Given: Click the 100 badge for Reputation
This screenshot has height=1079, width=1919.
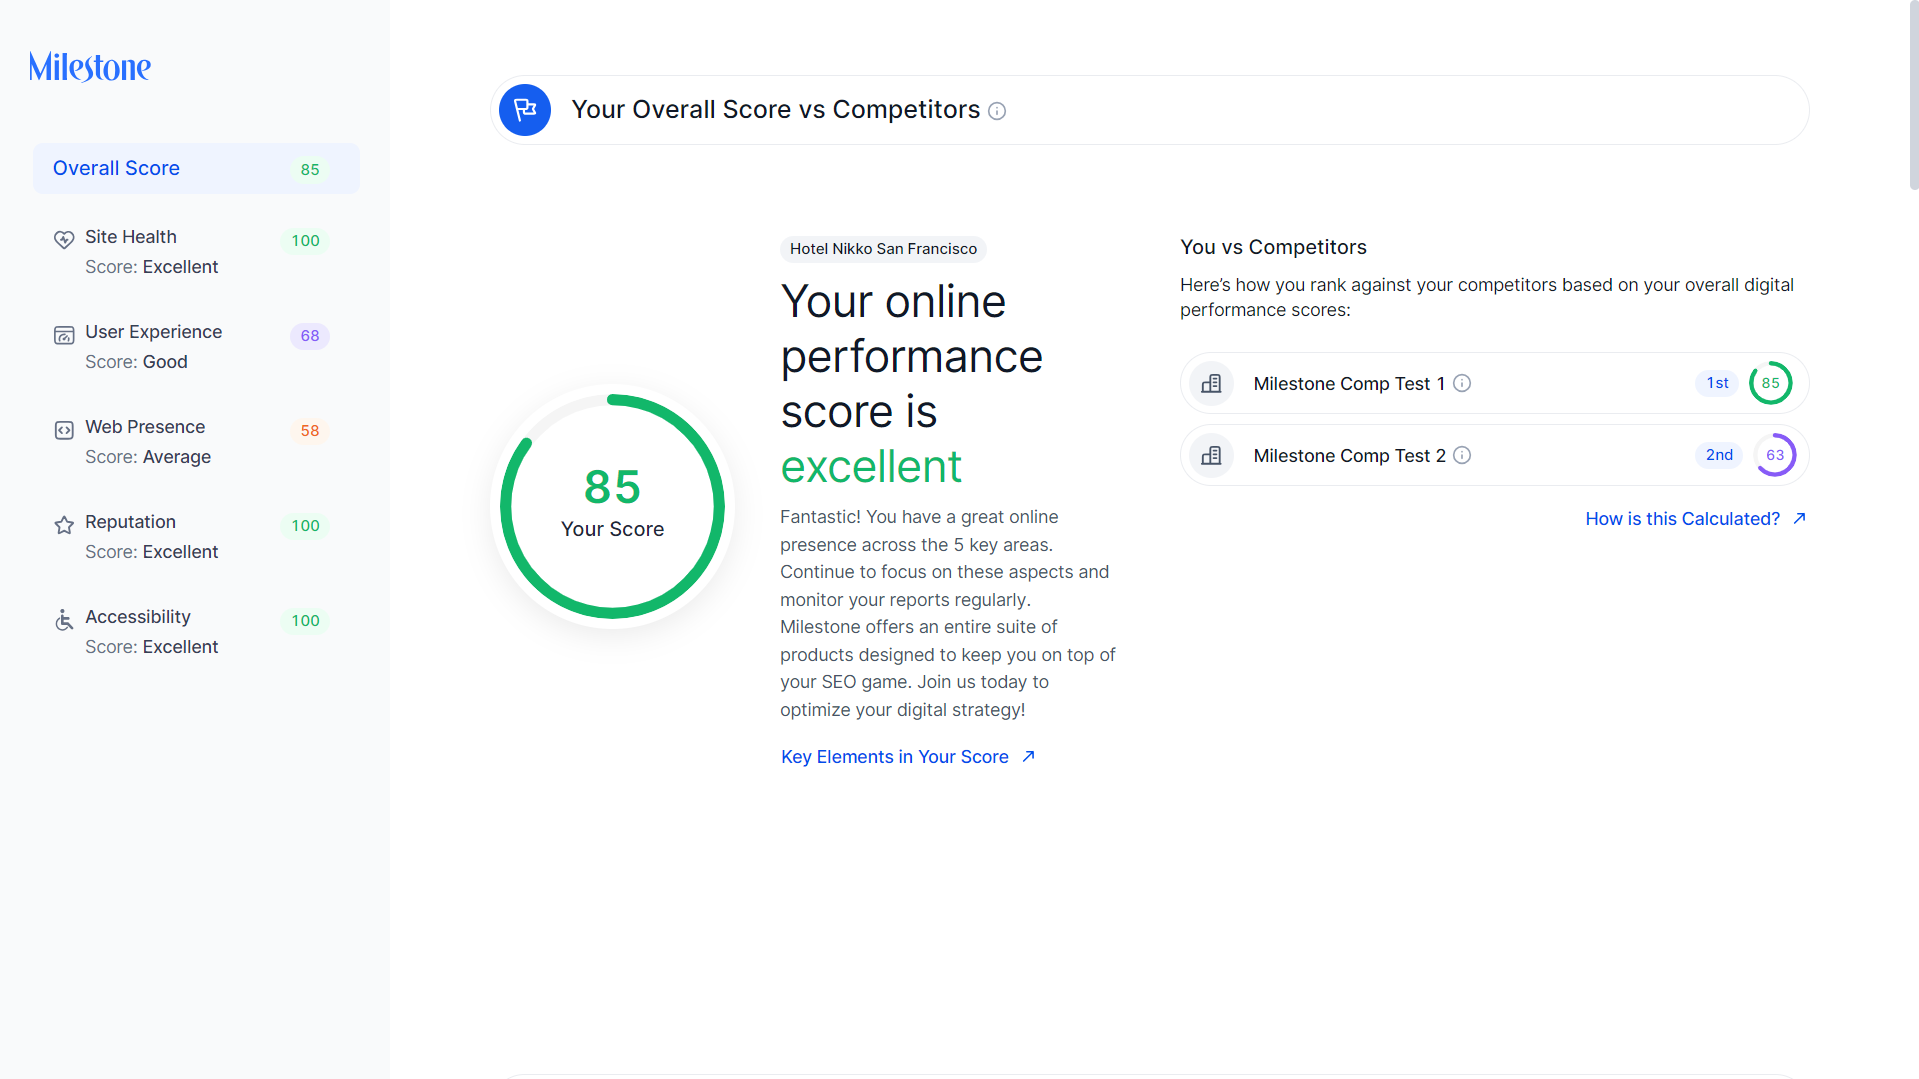Looking at the screenshot, I should pyautogui.click(x=305, y=526).
